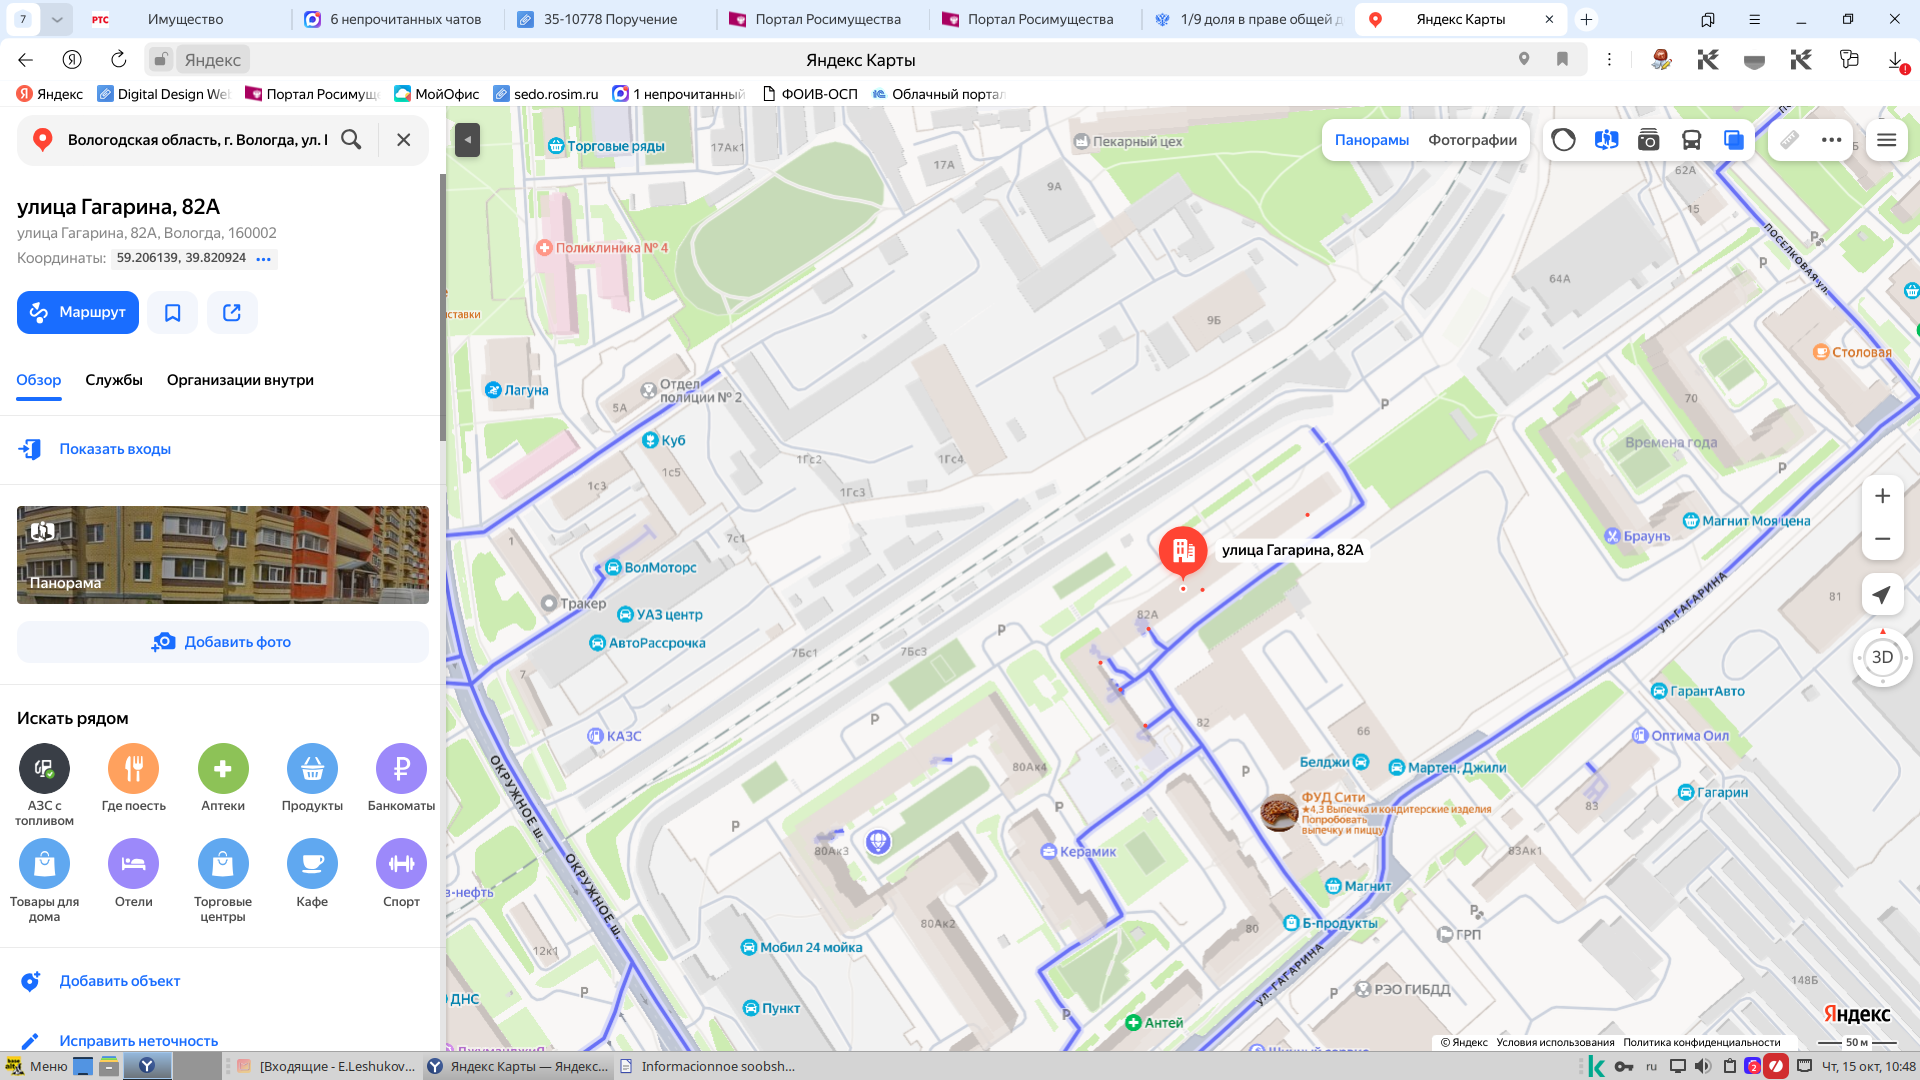This screenshot has height=1080, width=1920.
Task: Open the Панорама thumbnail
Action: 223,555
